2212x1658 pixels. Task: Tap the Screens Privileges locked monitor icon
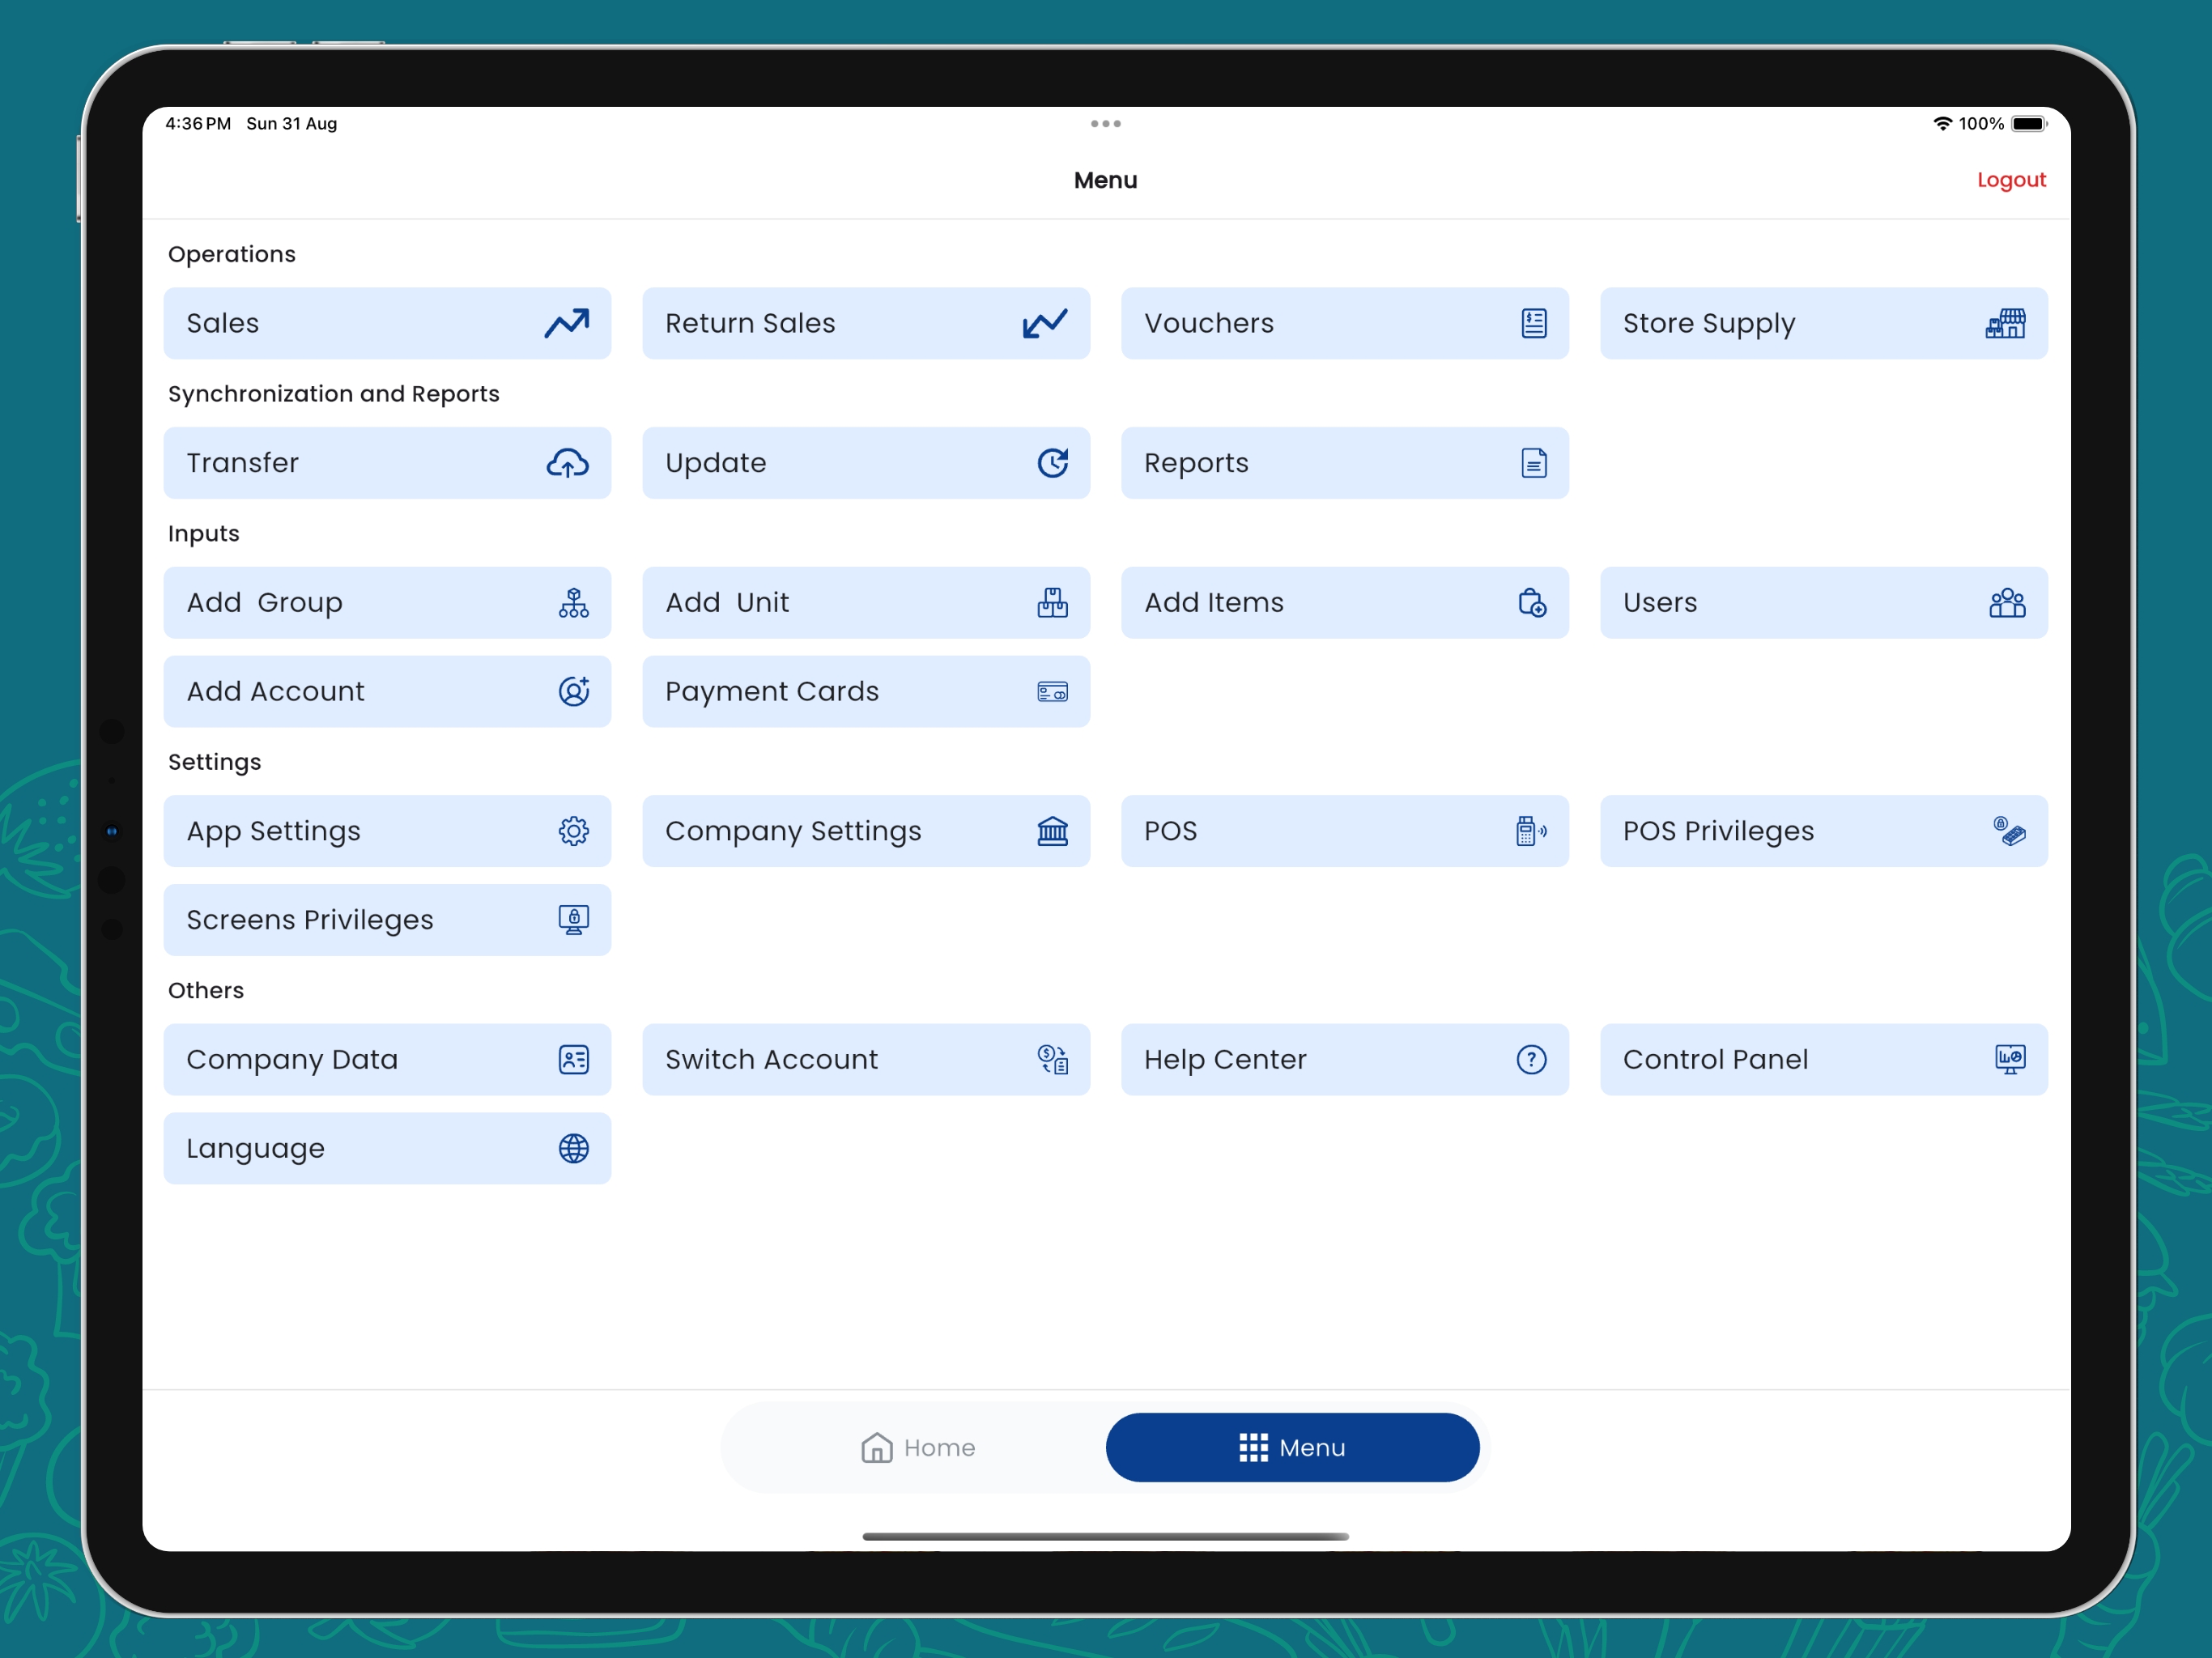(x=573, y=919)
